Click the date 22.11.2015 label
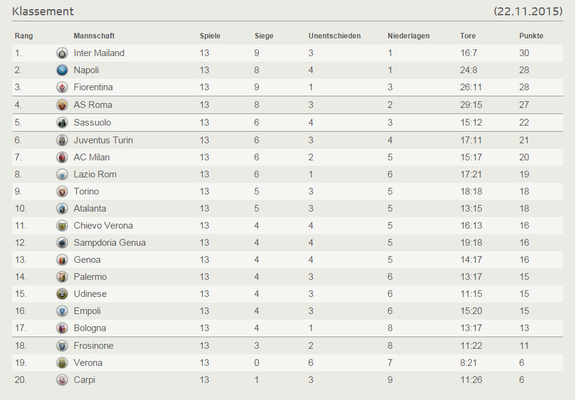The width and height of the screenshot is (582, 400). tap(528, 11)
